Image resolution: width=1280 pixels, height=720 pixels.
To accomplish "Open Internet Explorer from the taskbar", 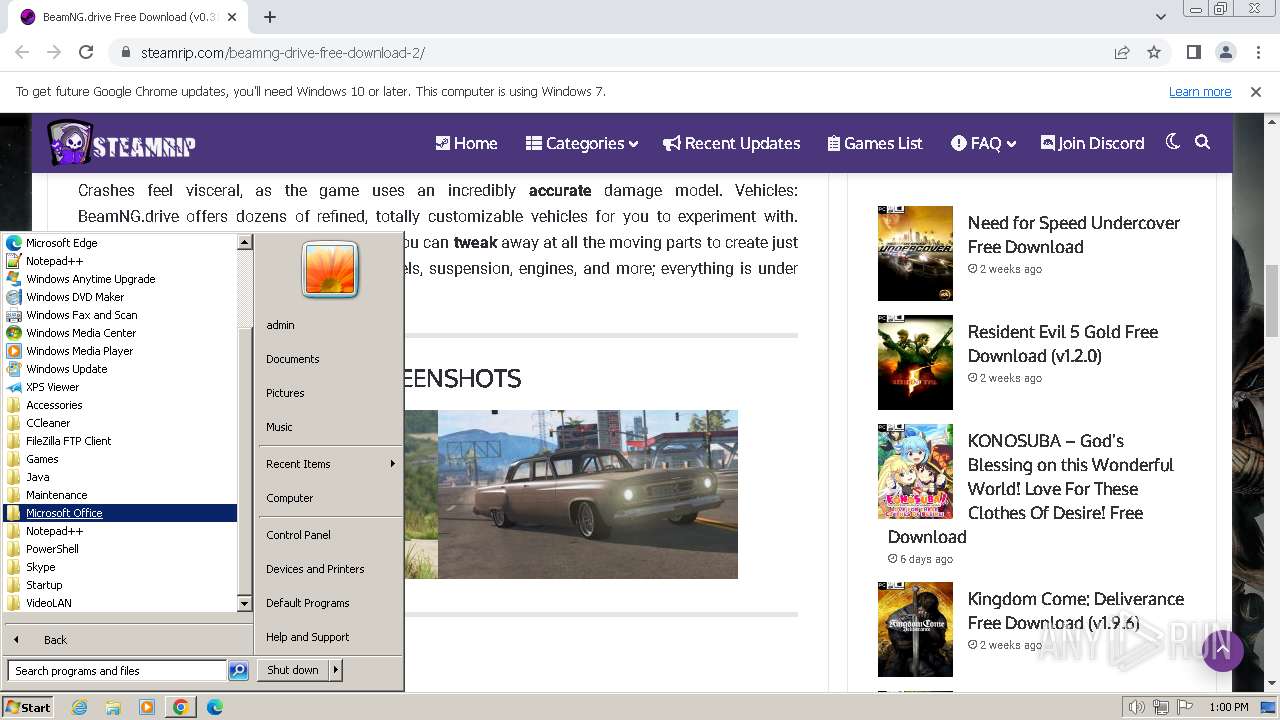I will 80,707.
